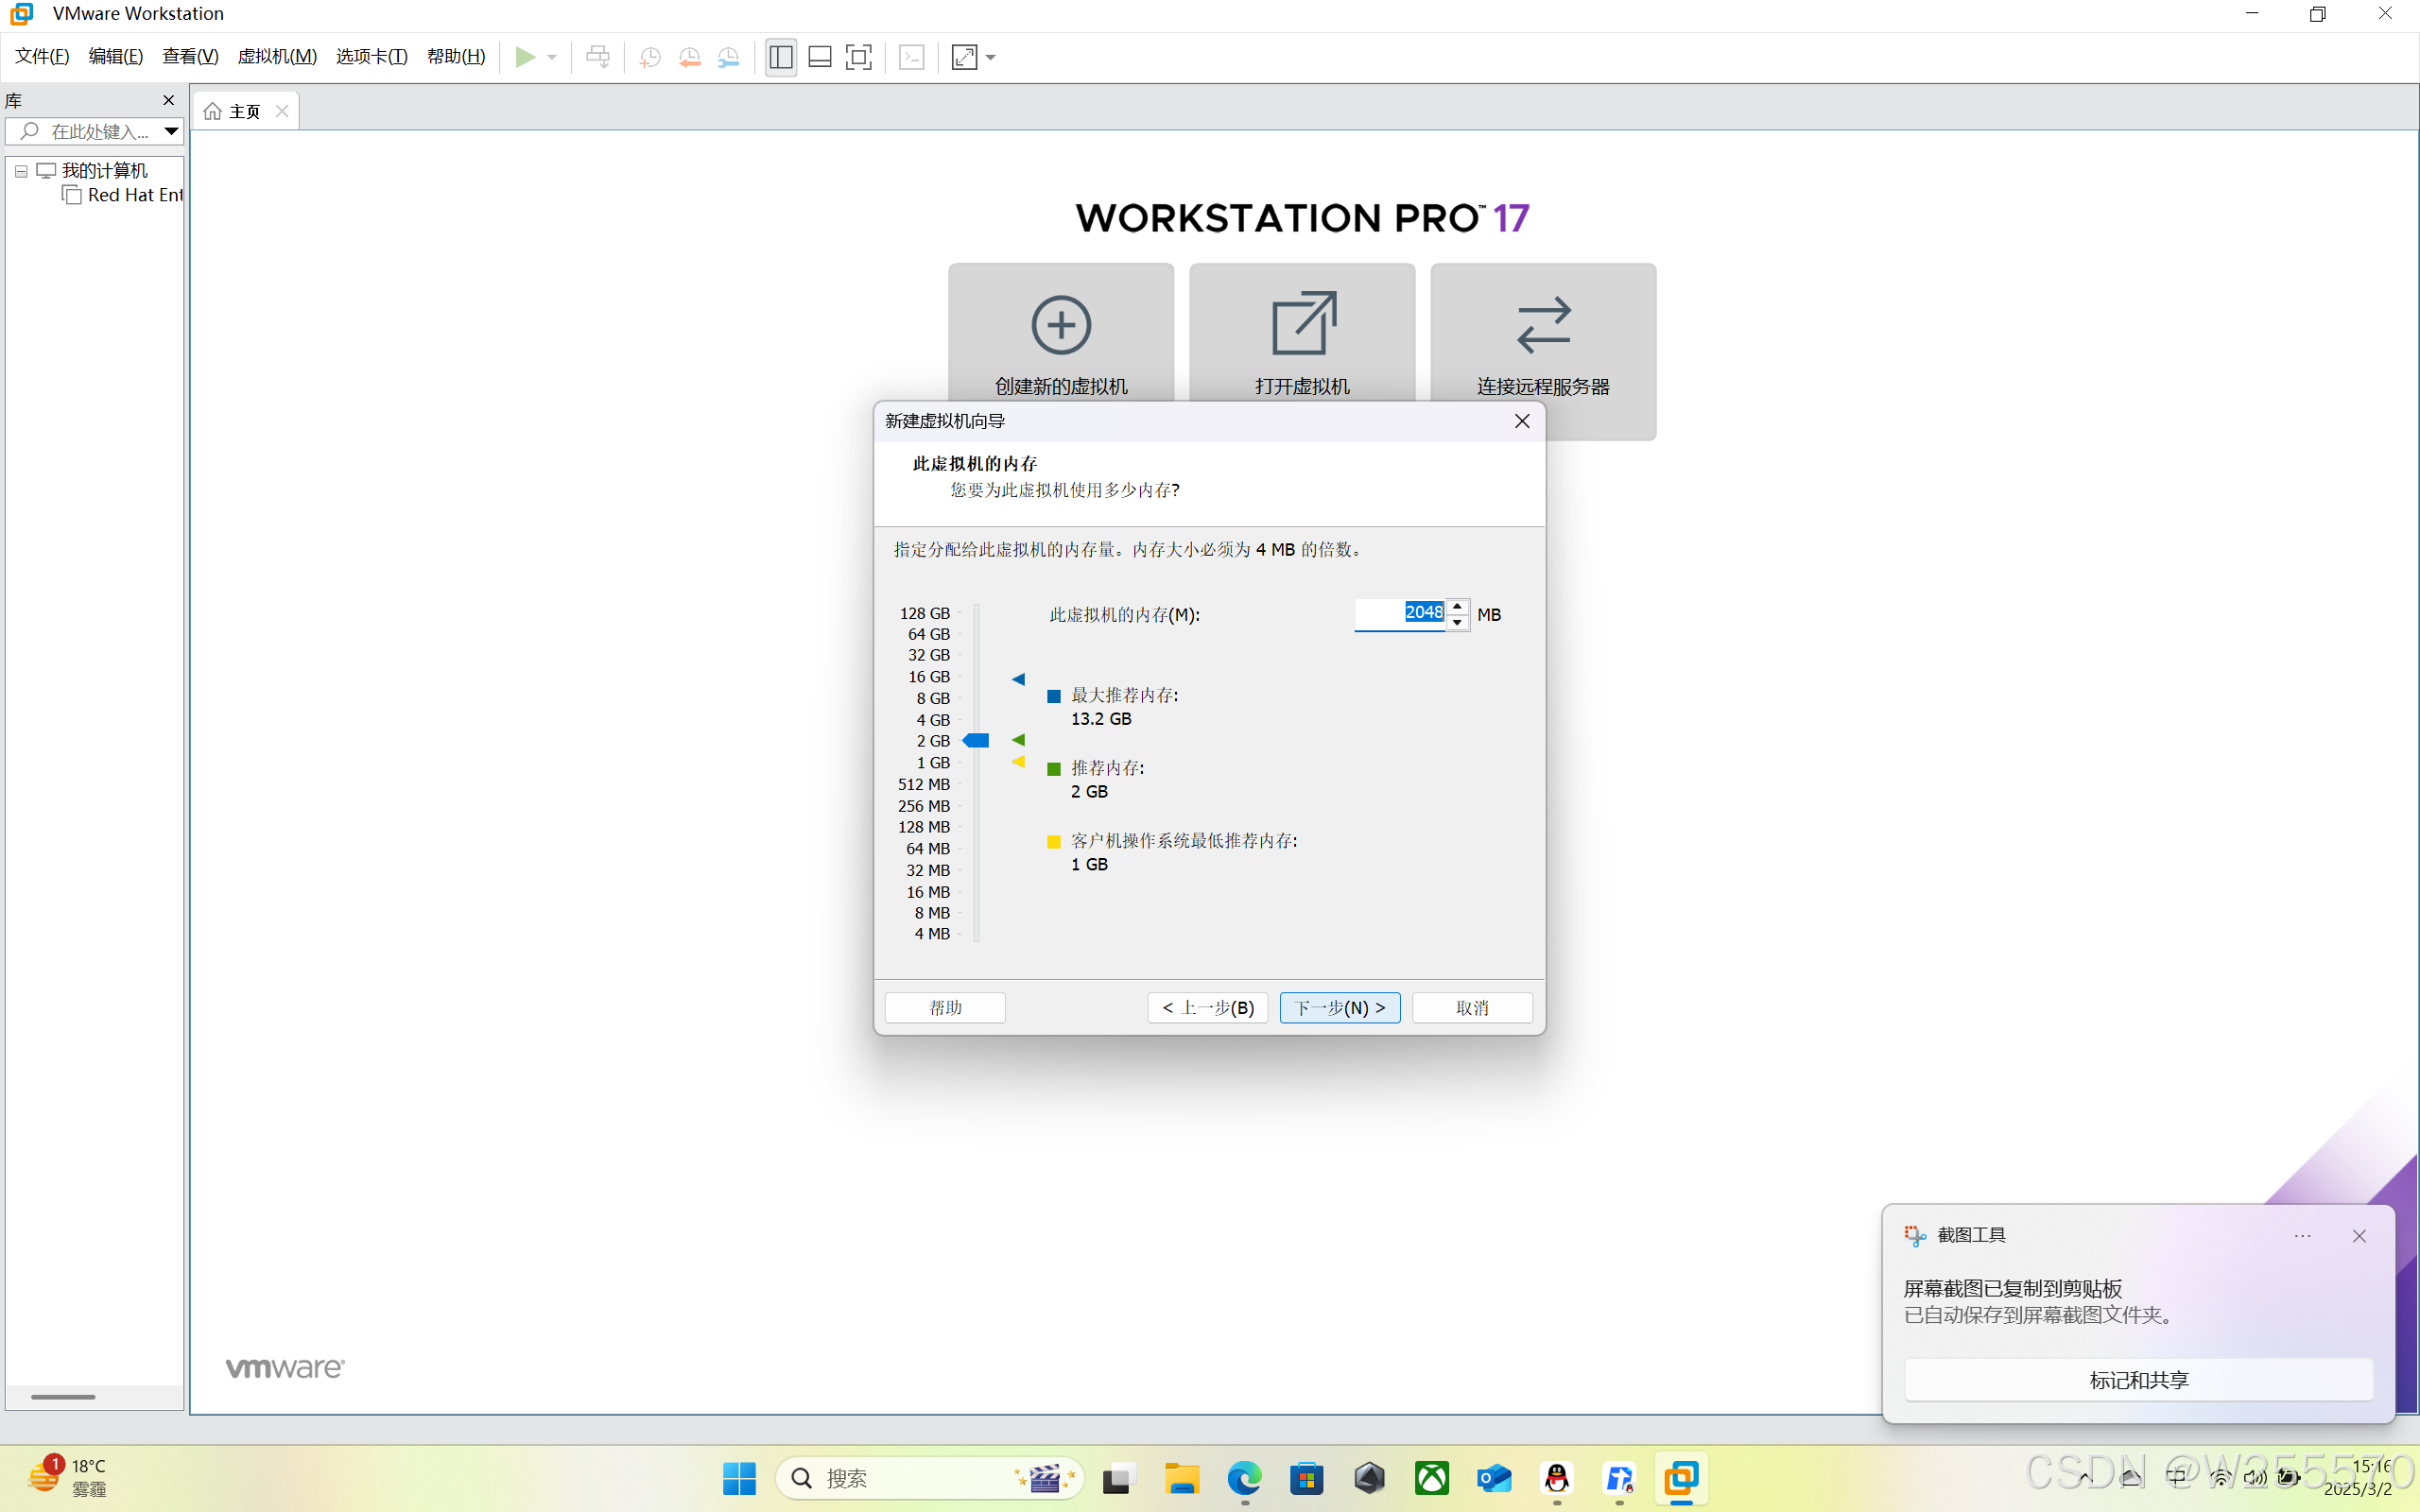This screenshot has height=1512, width=2420.
Task: Click the library horizontal scrollbar
Action: tap(63, 1397)
